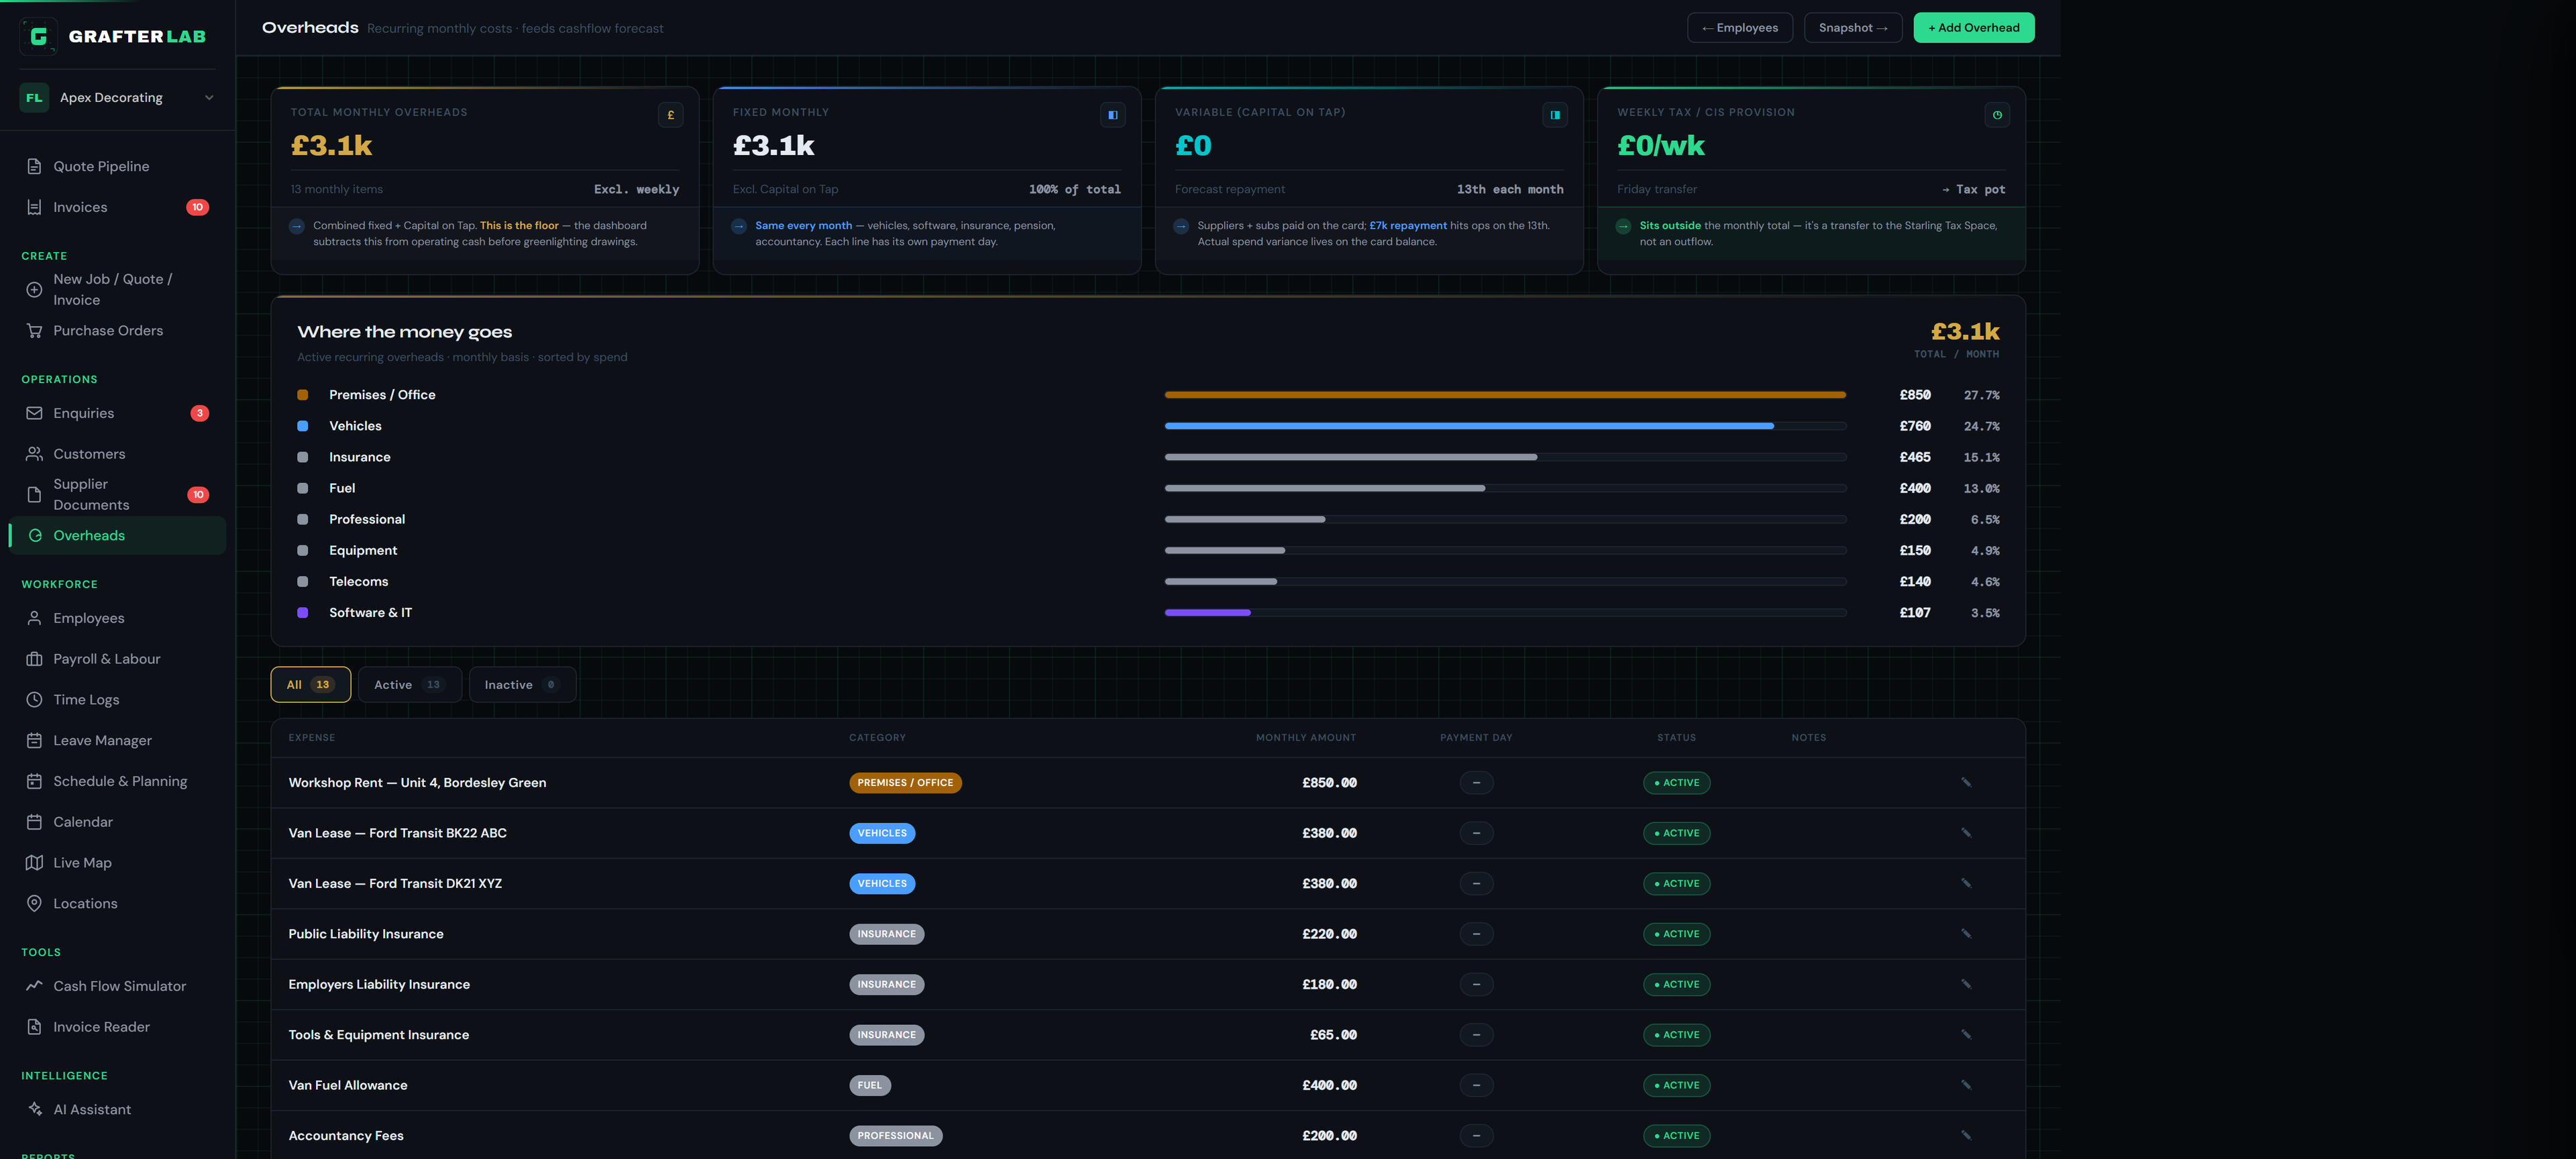
Task: Click Workshop Rent payment day dash
Action: click(x=1476, y=783)
